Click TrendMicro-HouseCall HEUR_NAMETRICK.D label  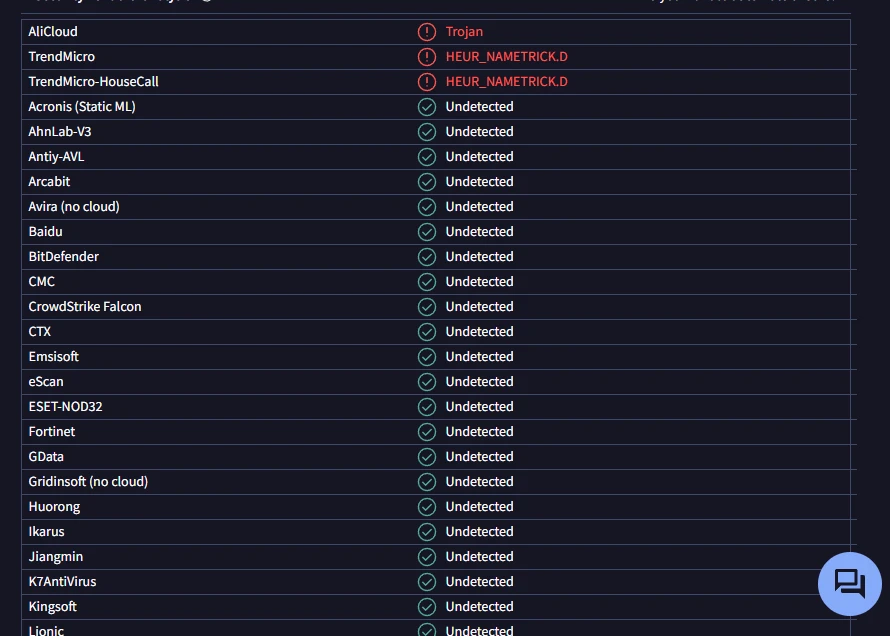506,82
